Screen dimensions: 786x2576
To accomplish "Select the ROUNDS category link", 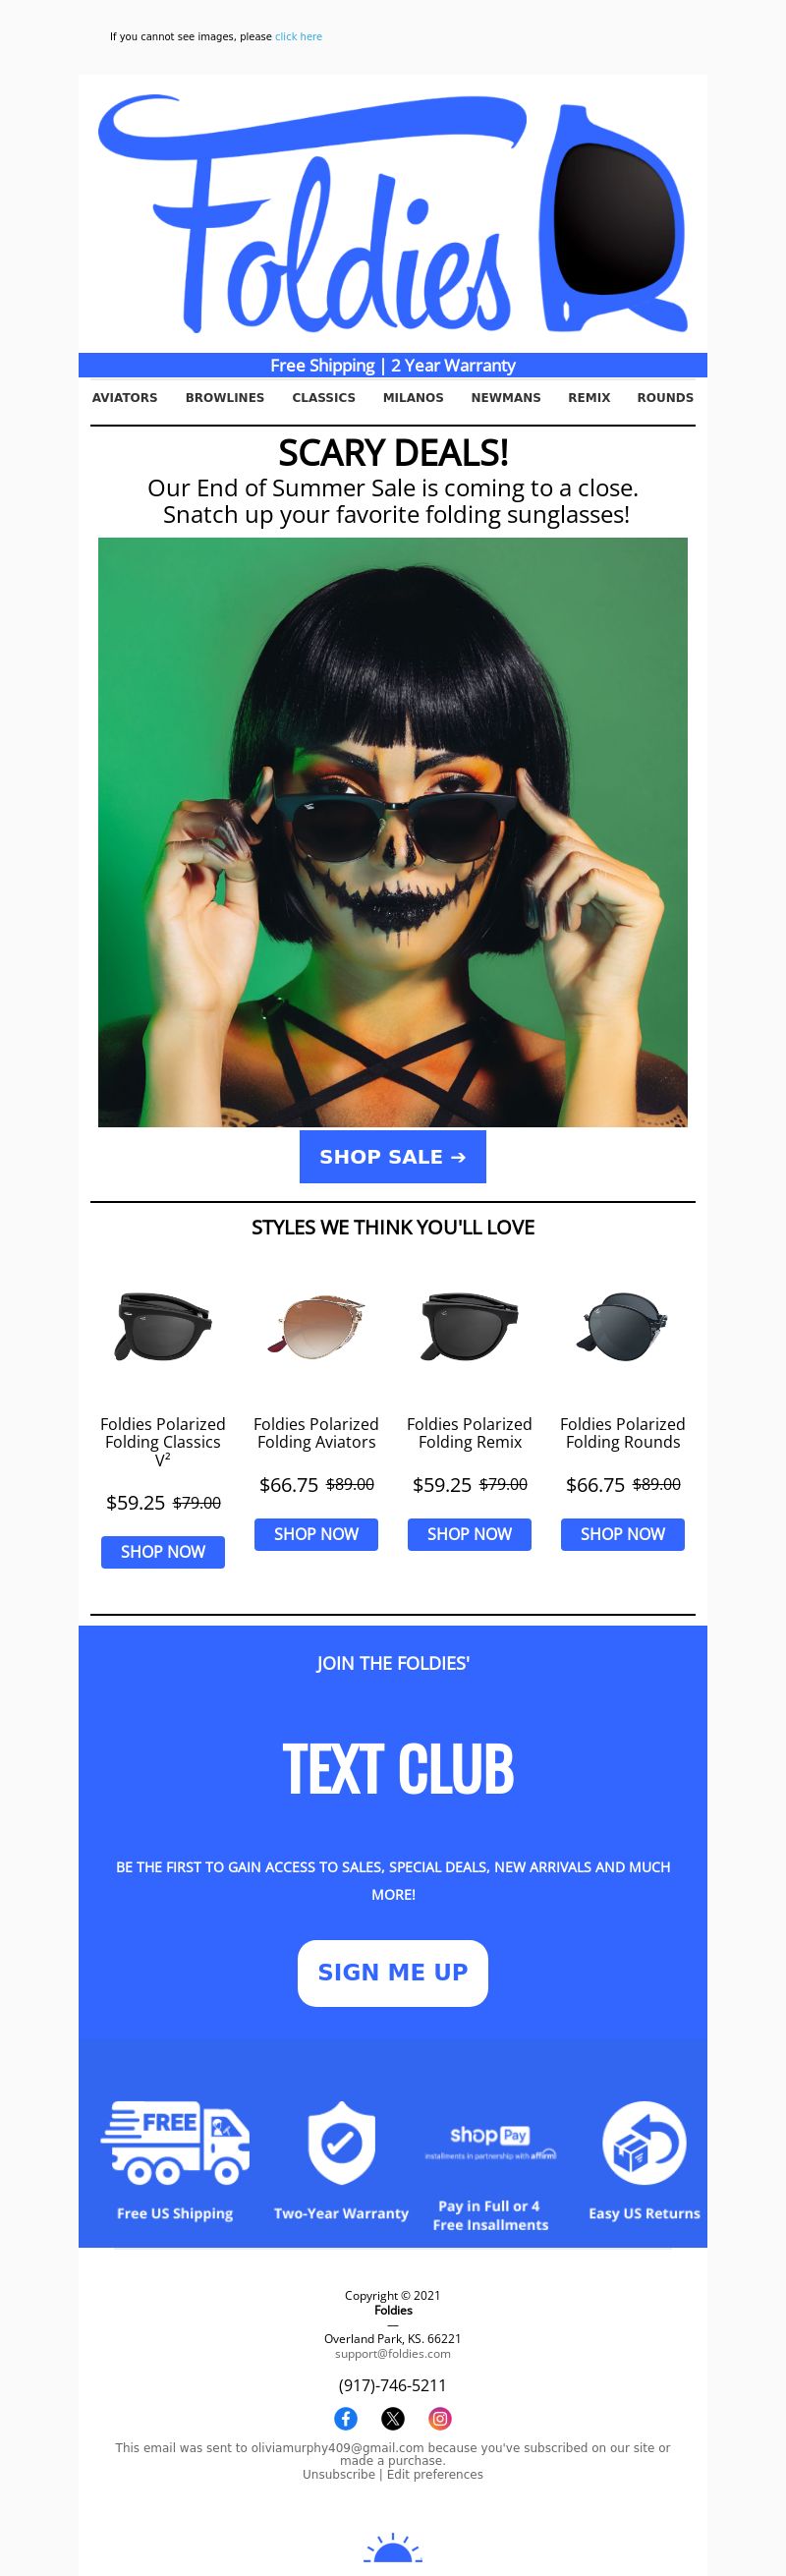I will [x=665, y=397].
